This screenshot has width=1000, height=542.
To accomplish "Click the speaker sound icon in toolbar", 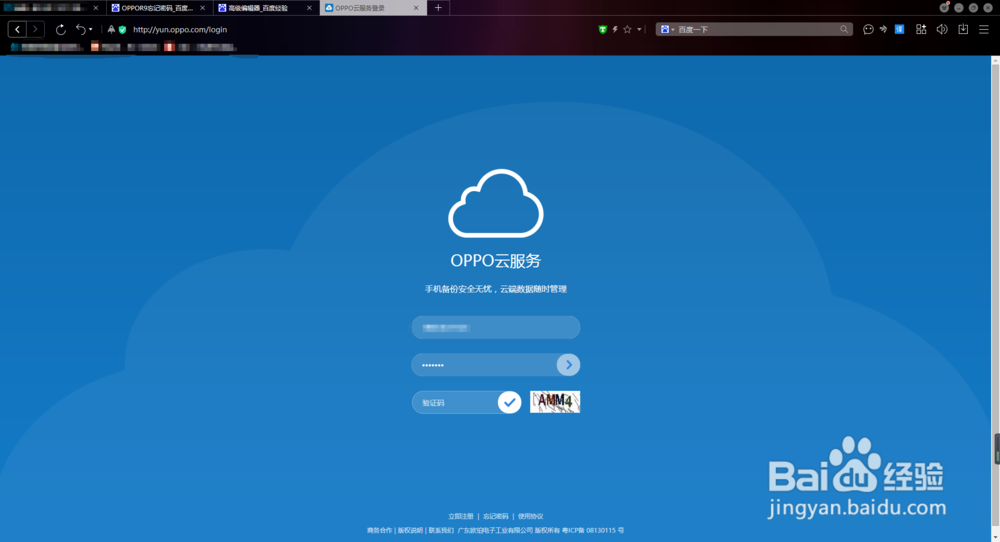I will tap(942, 29).
